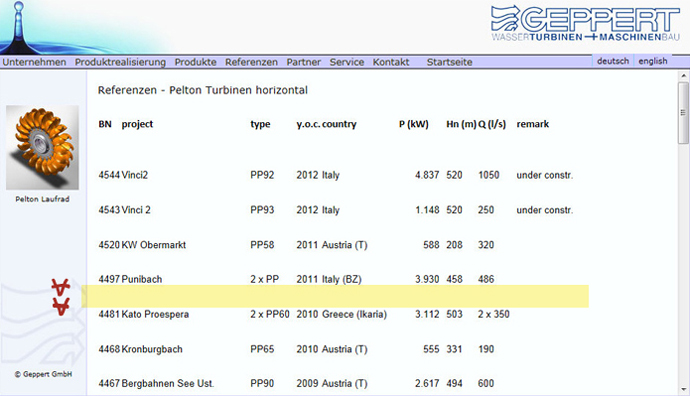
Task: Open the Unternehmen menu
Action: point(34,62)
